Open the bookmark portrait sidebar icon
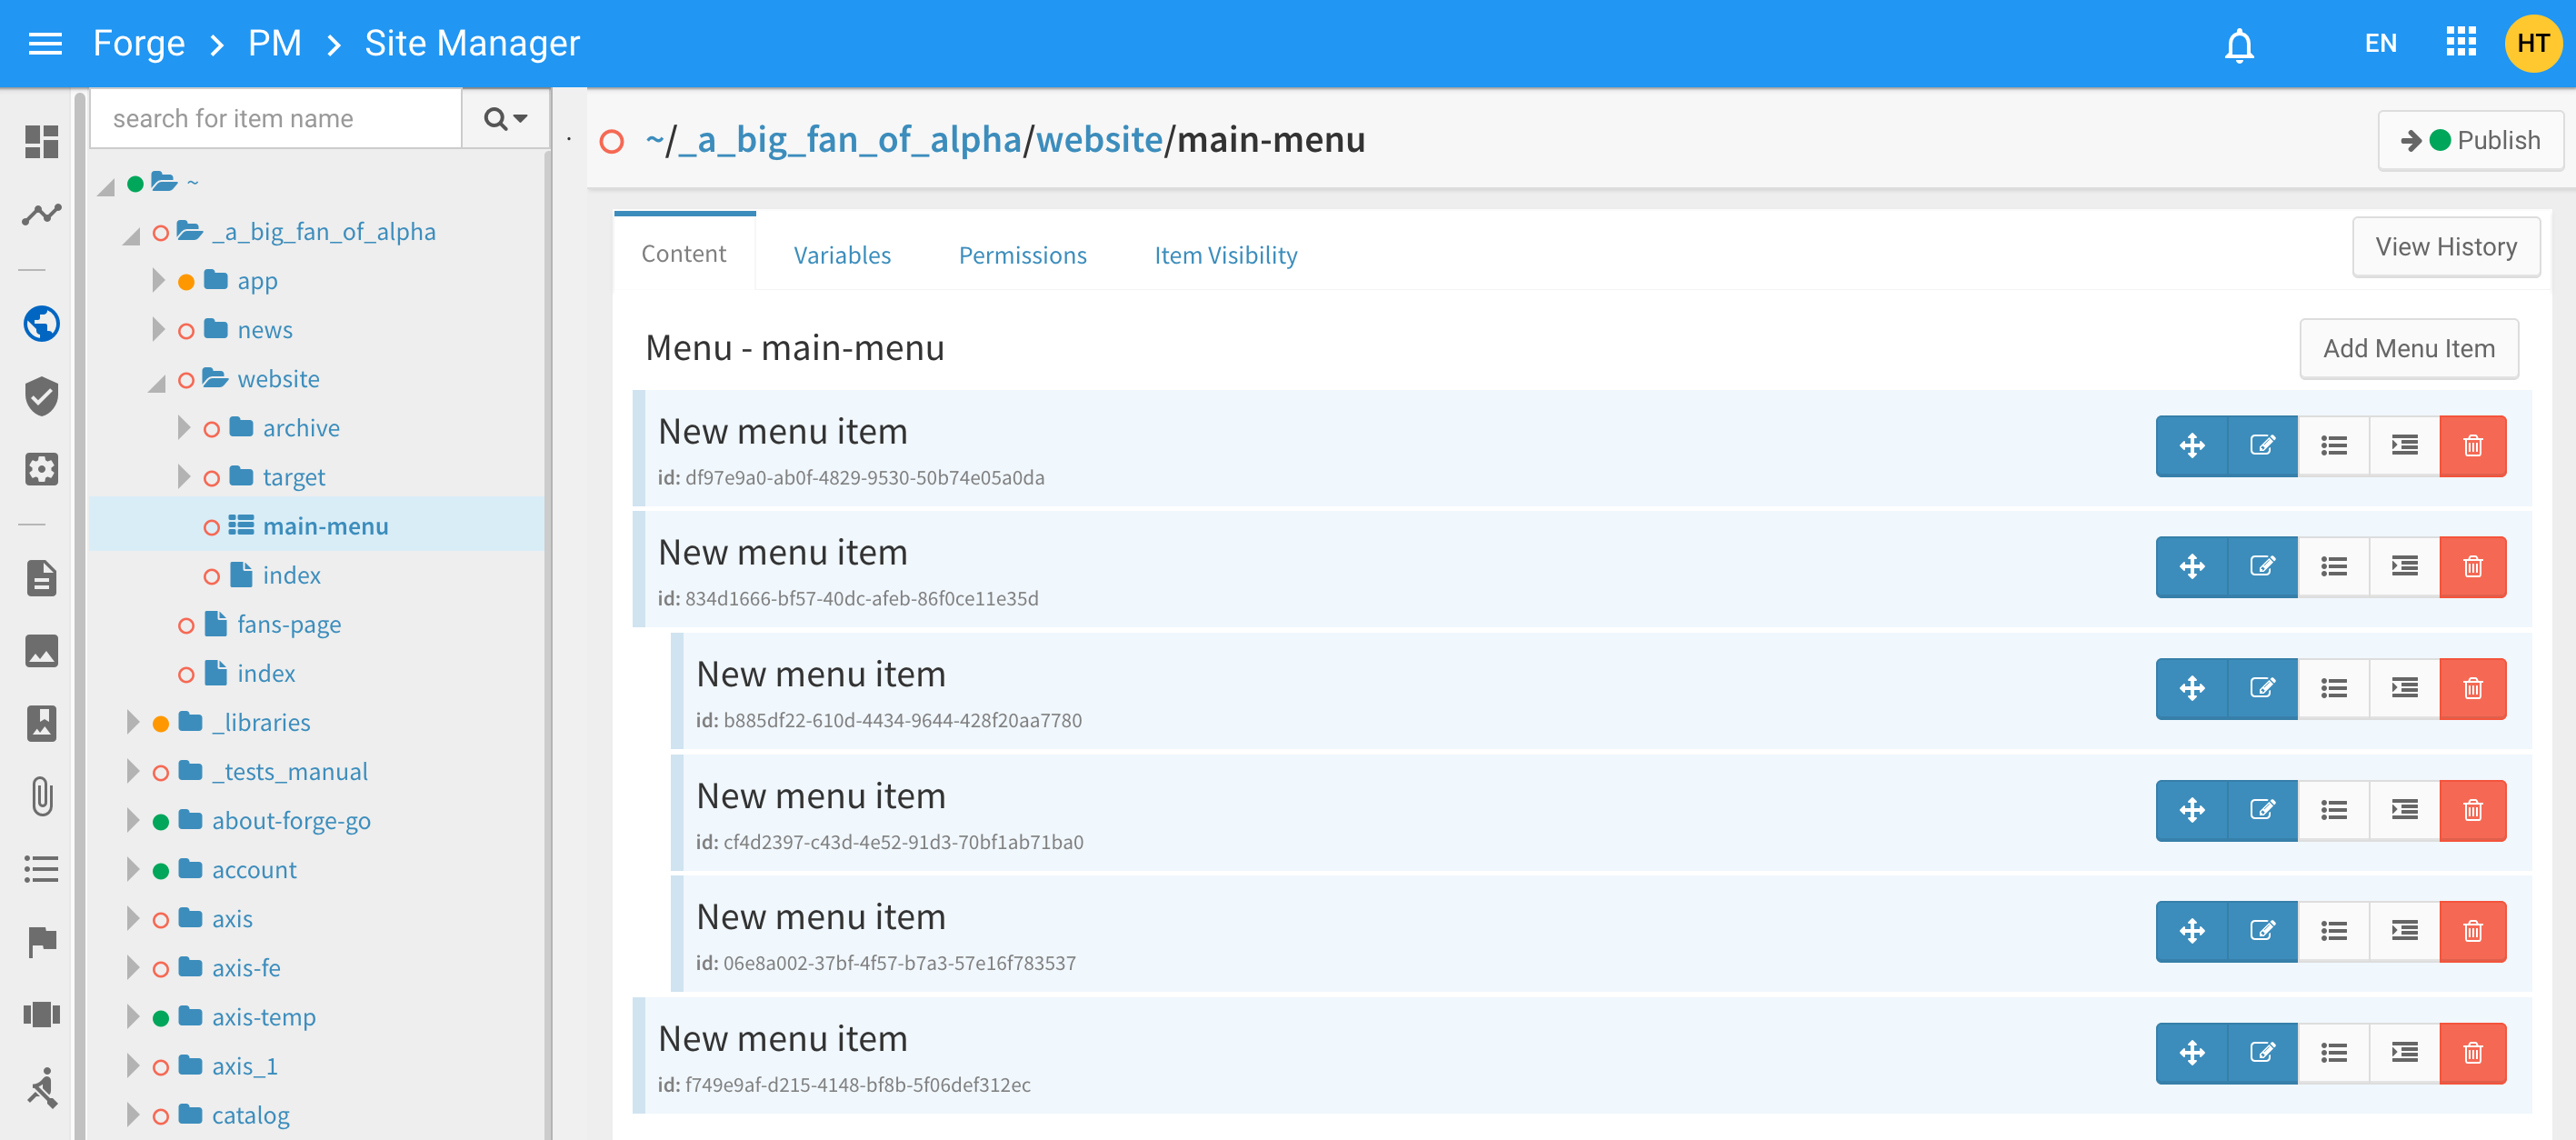The width and height of the screenshot is (2576, 1140). [x=41, y=723]
